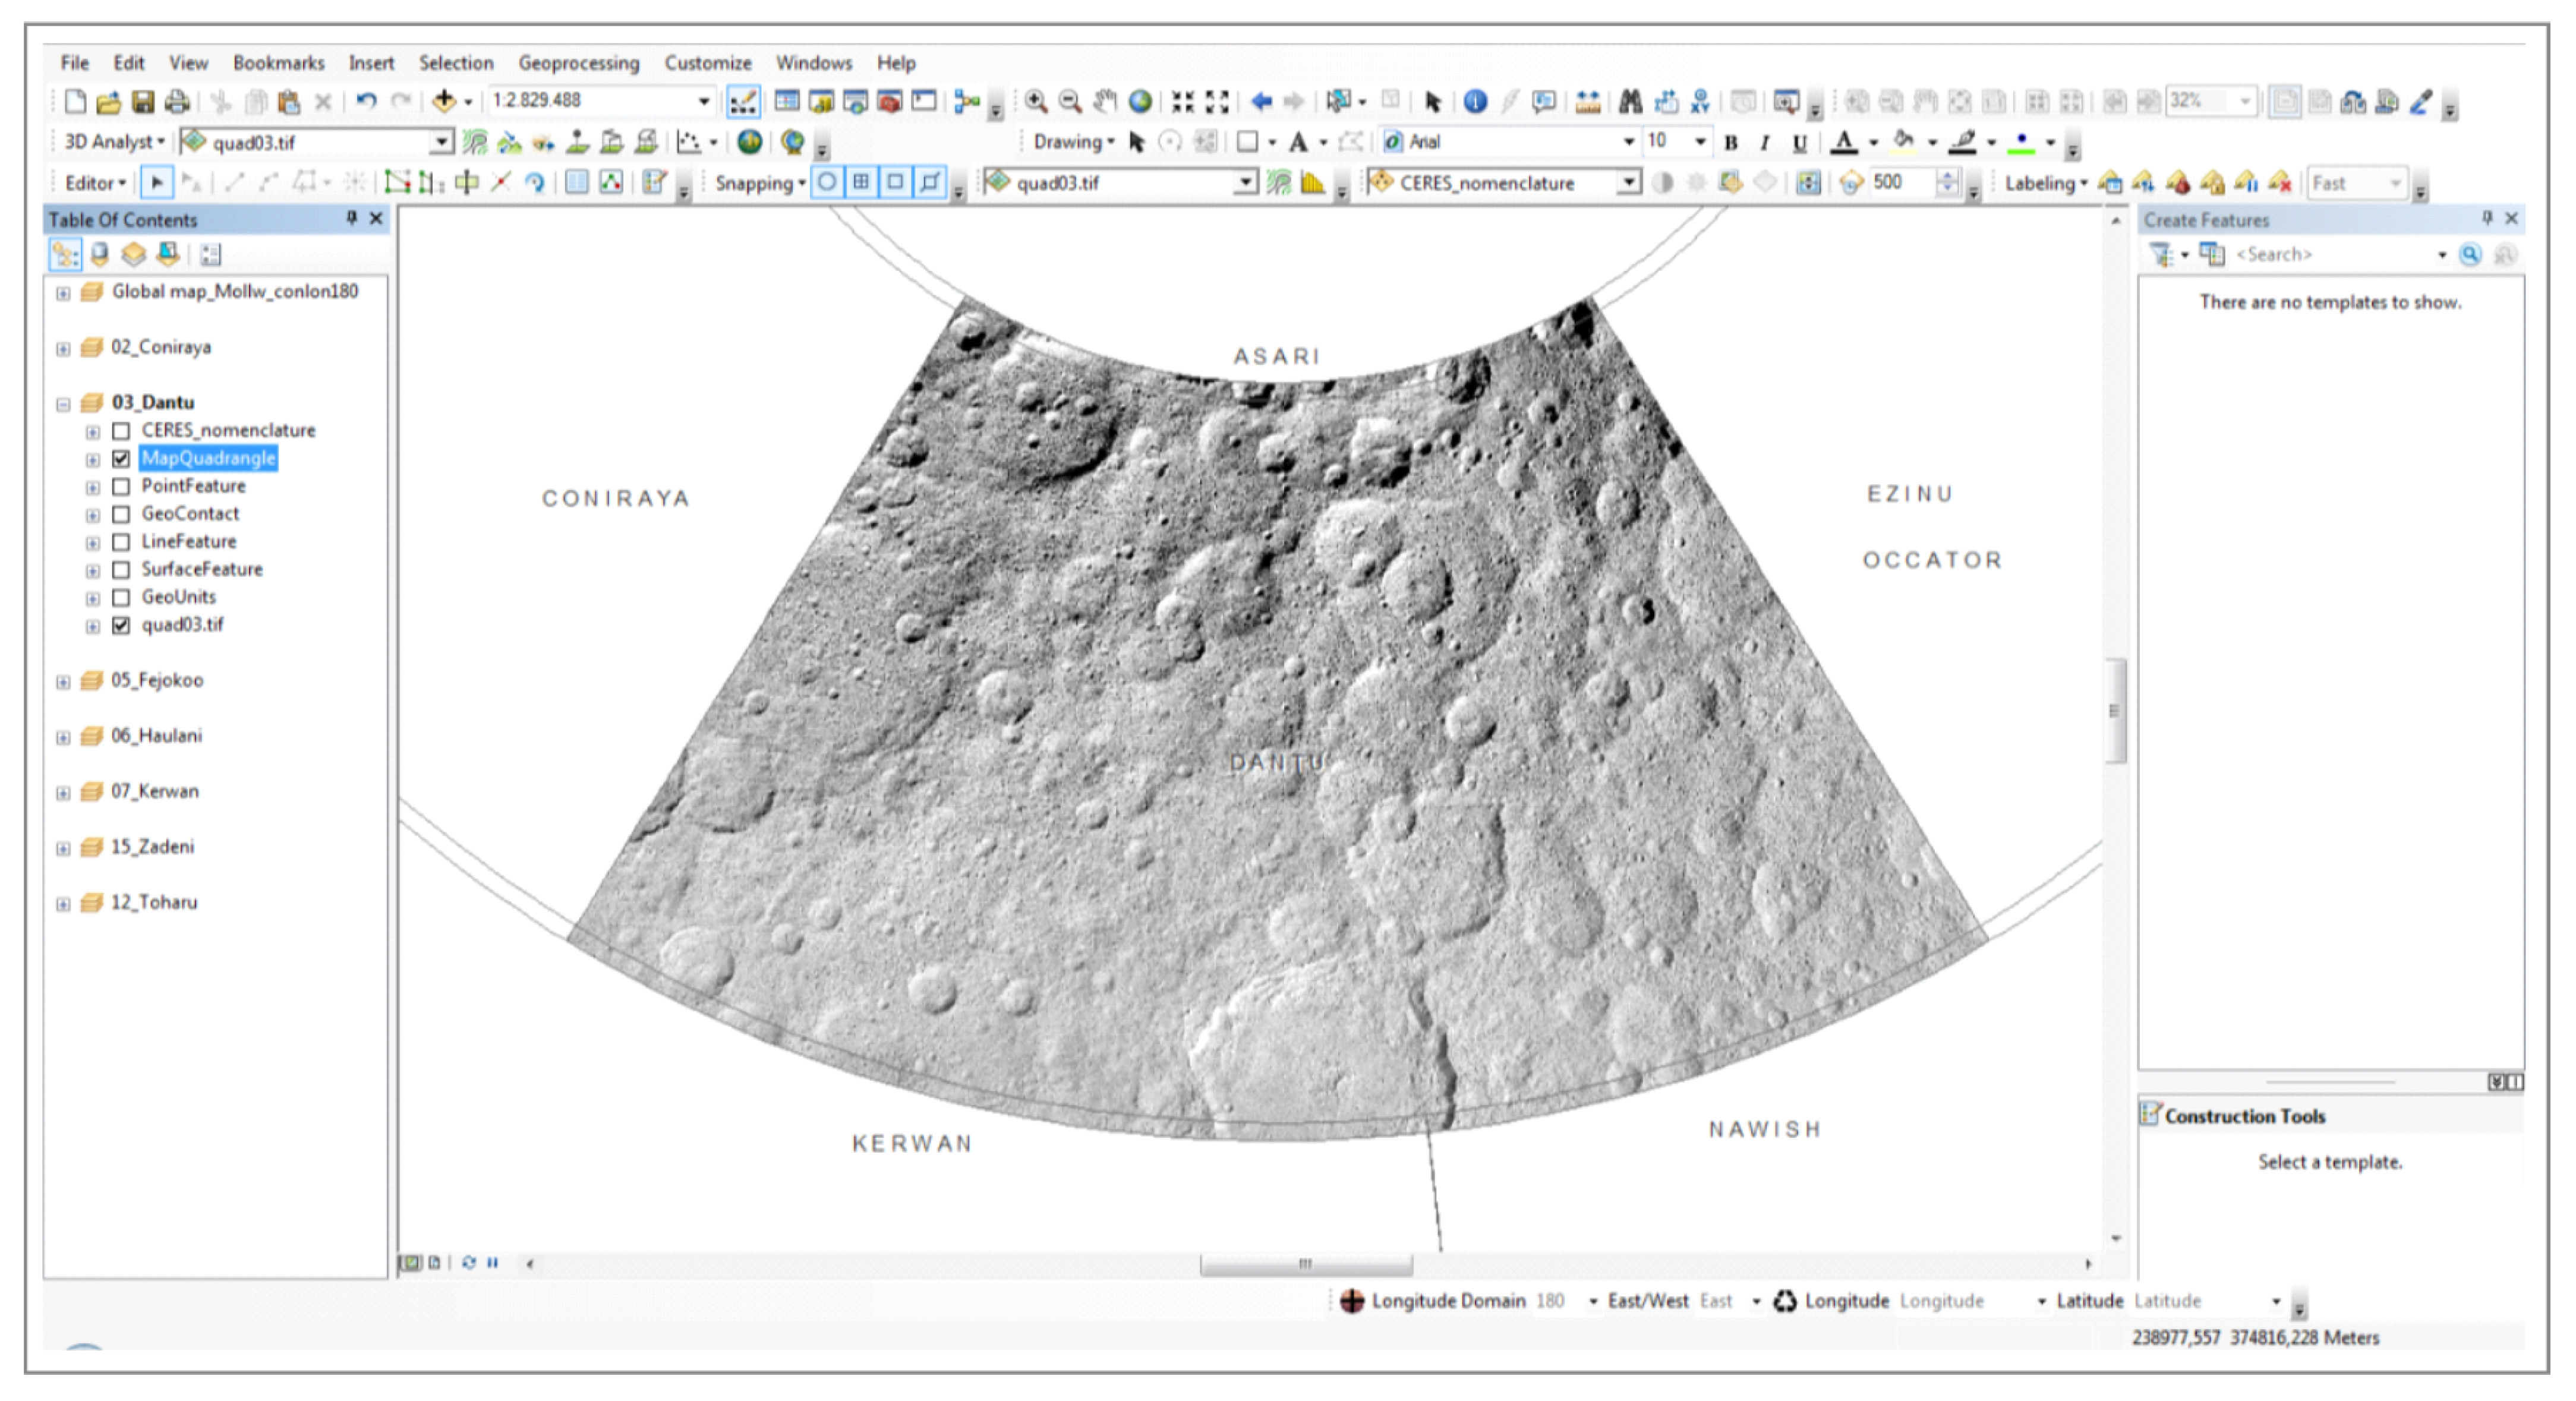Click the List By Drawing Order icon
Image resolution: width=2576 pixels, height=1401 pixels.
point(65,254)
